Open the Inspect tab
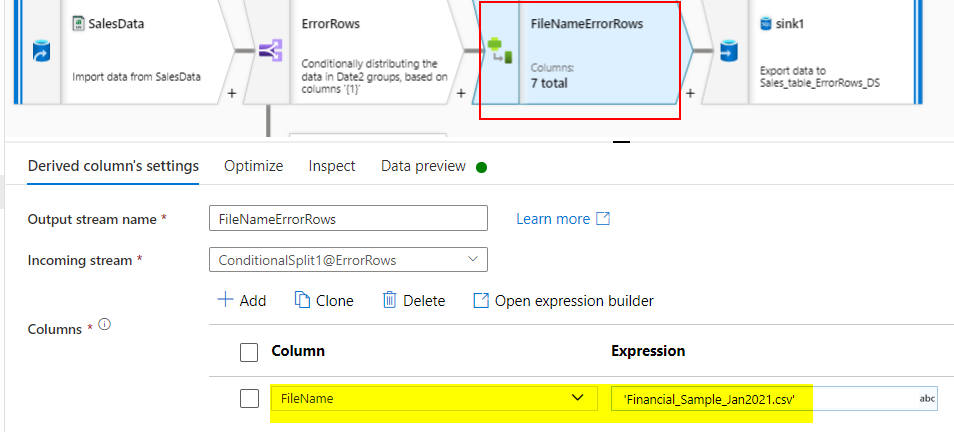The image size is (954, 432). (332, 166)
